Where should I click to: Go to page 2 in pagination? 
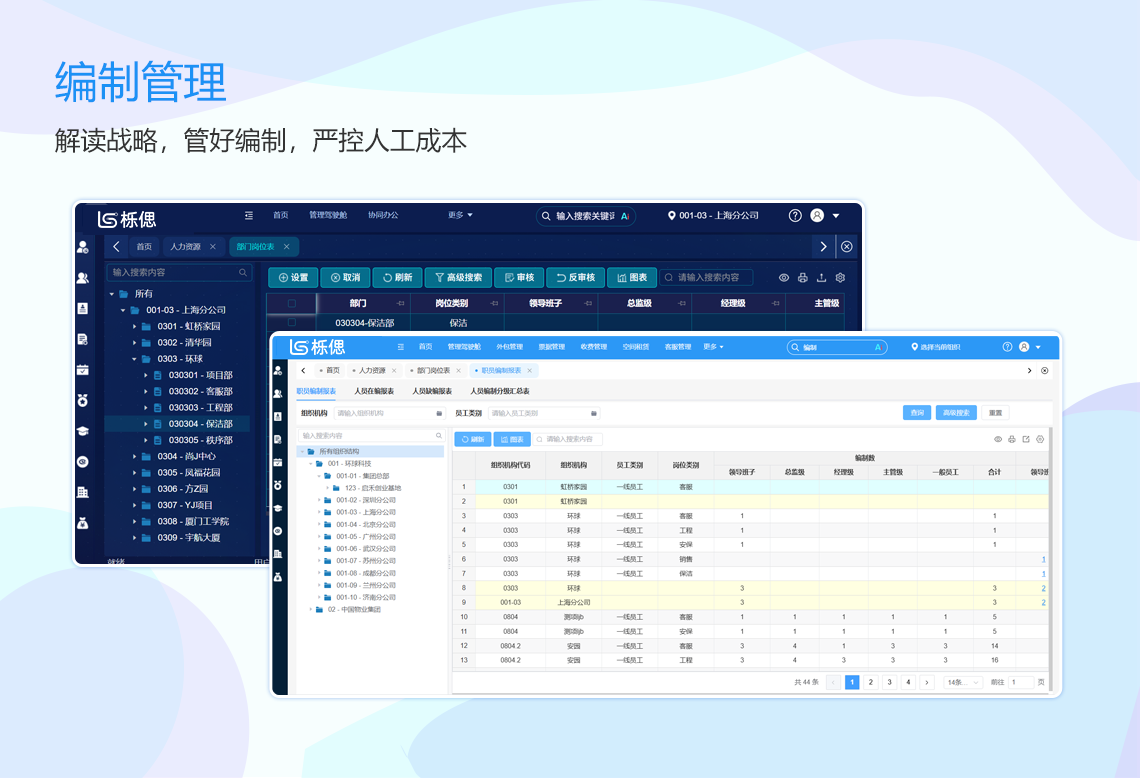[x=871, y=682]
